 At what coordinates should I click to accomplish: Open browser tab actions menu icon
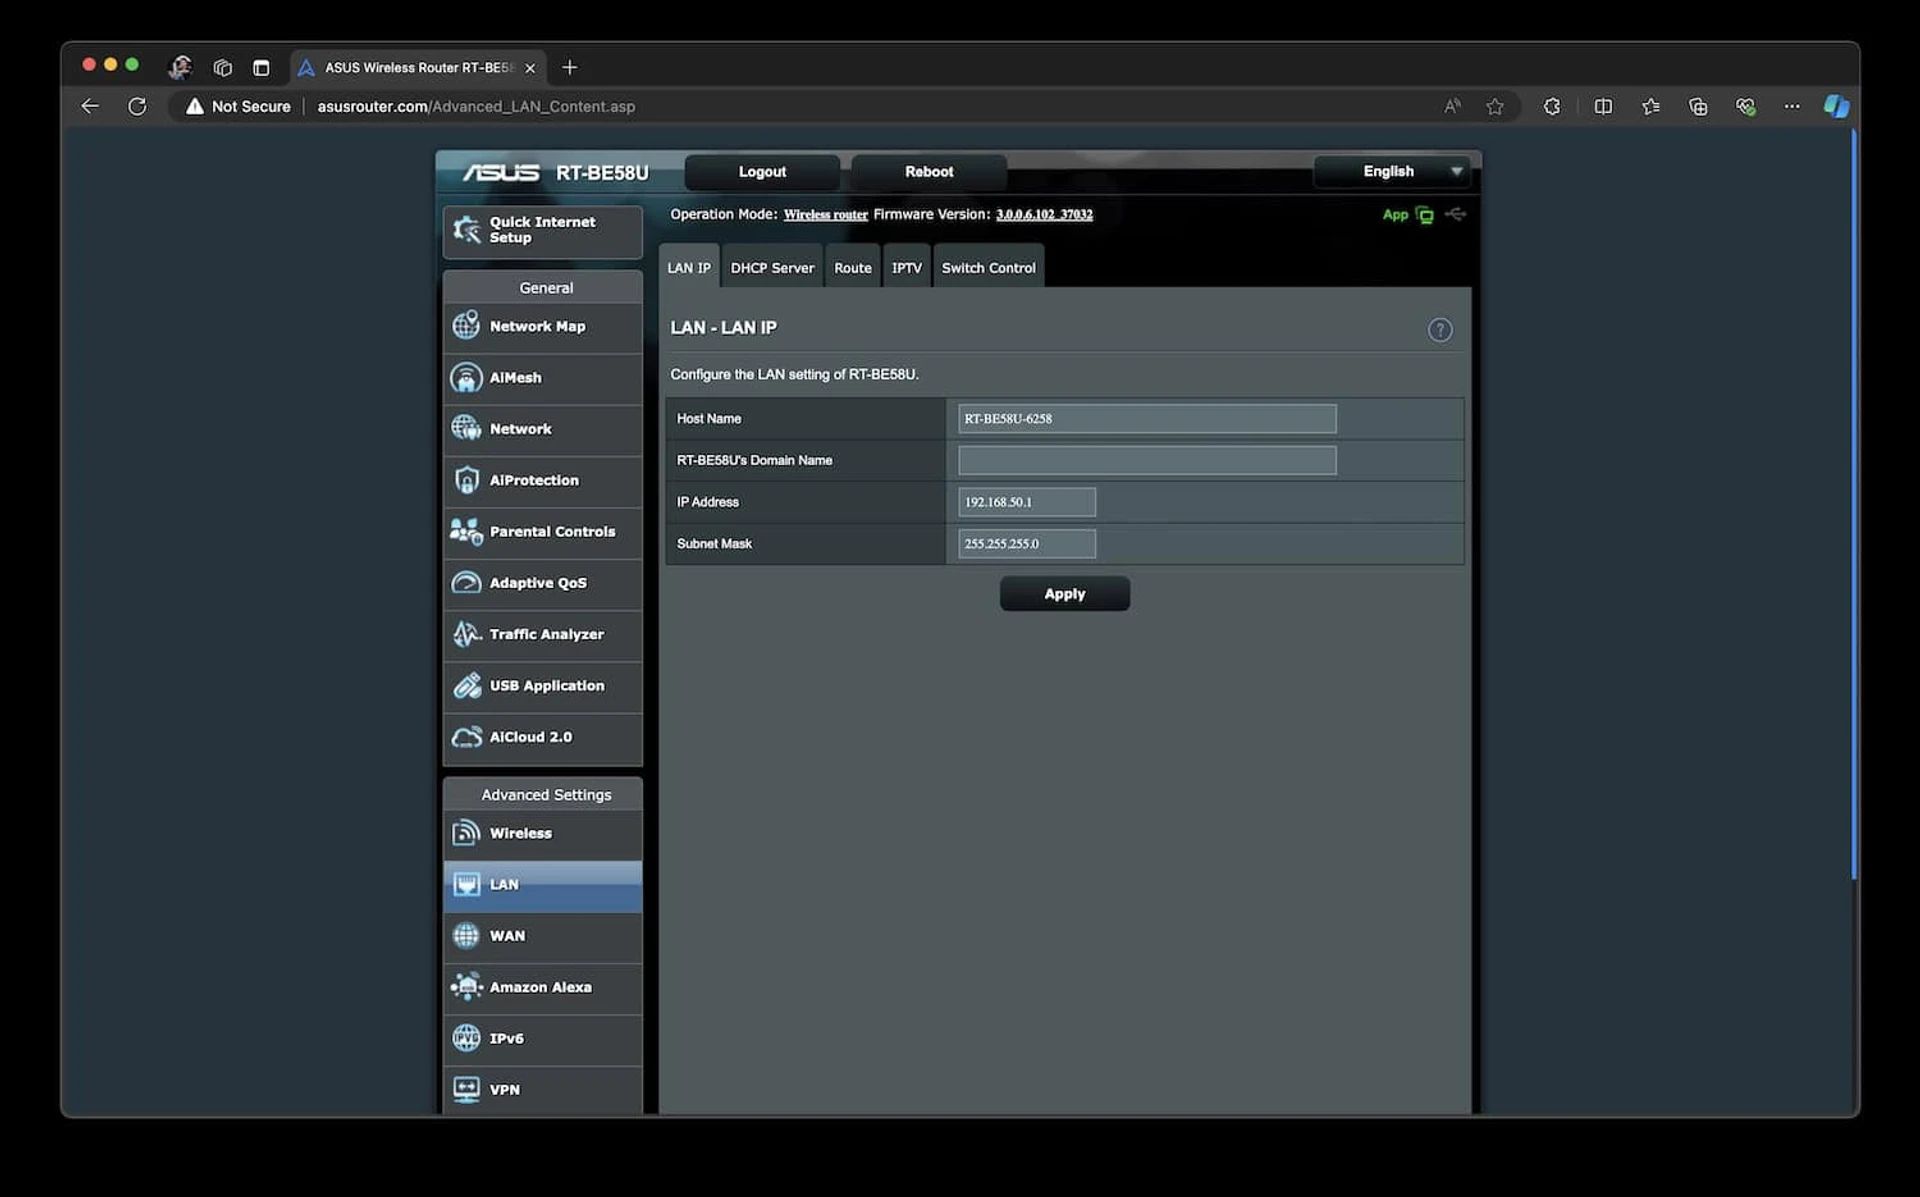coord(261,68)
